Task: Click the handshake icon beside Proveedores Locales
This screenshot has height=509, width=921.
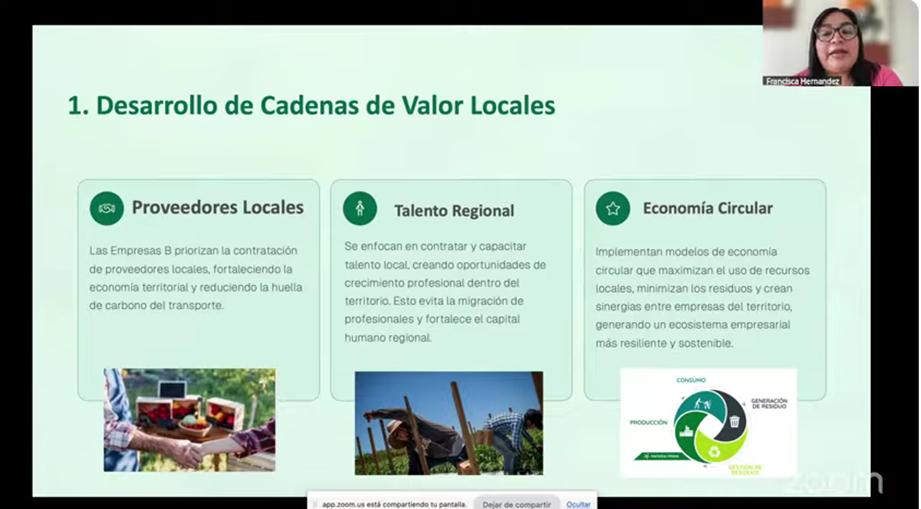Action: coord(106,208)
